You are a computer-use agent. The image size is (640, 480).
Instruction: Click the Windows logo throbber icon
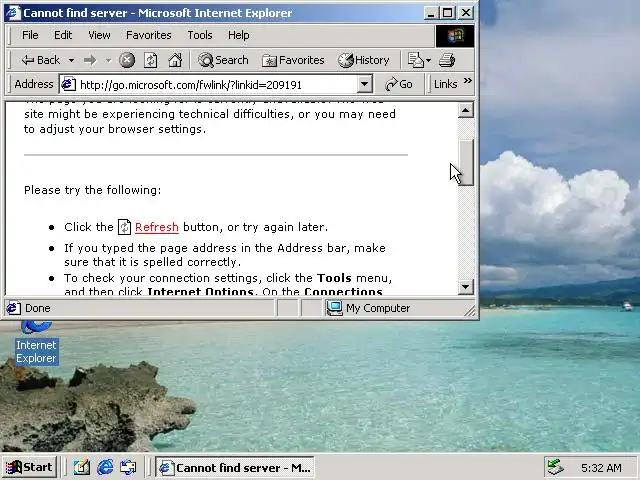455,36
